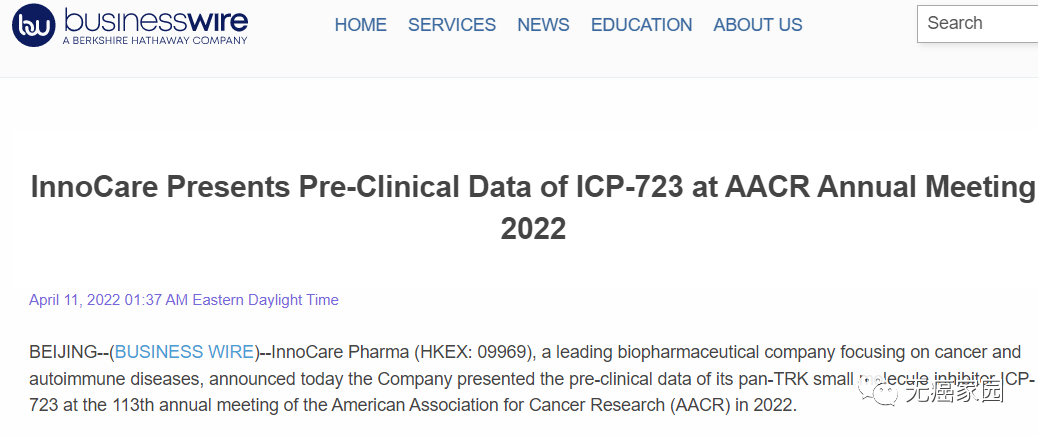Click the InnoCare Pharma name in paragraph
This screenshot has height=436, width=1038.
(x=340, y=352)
